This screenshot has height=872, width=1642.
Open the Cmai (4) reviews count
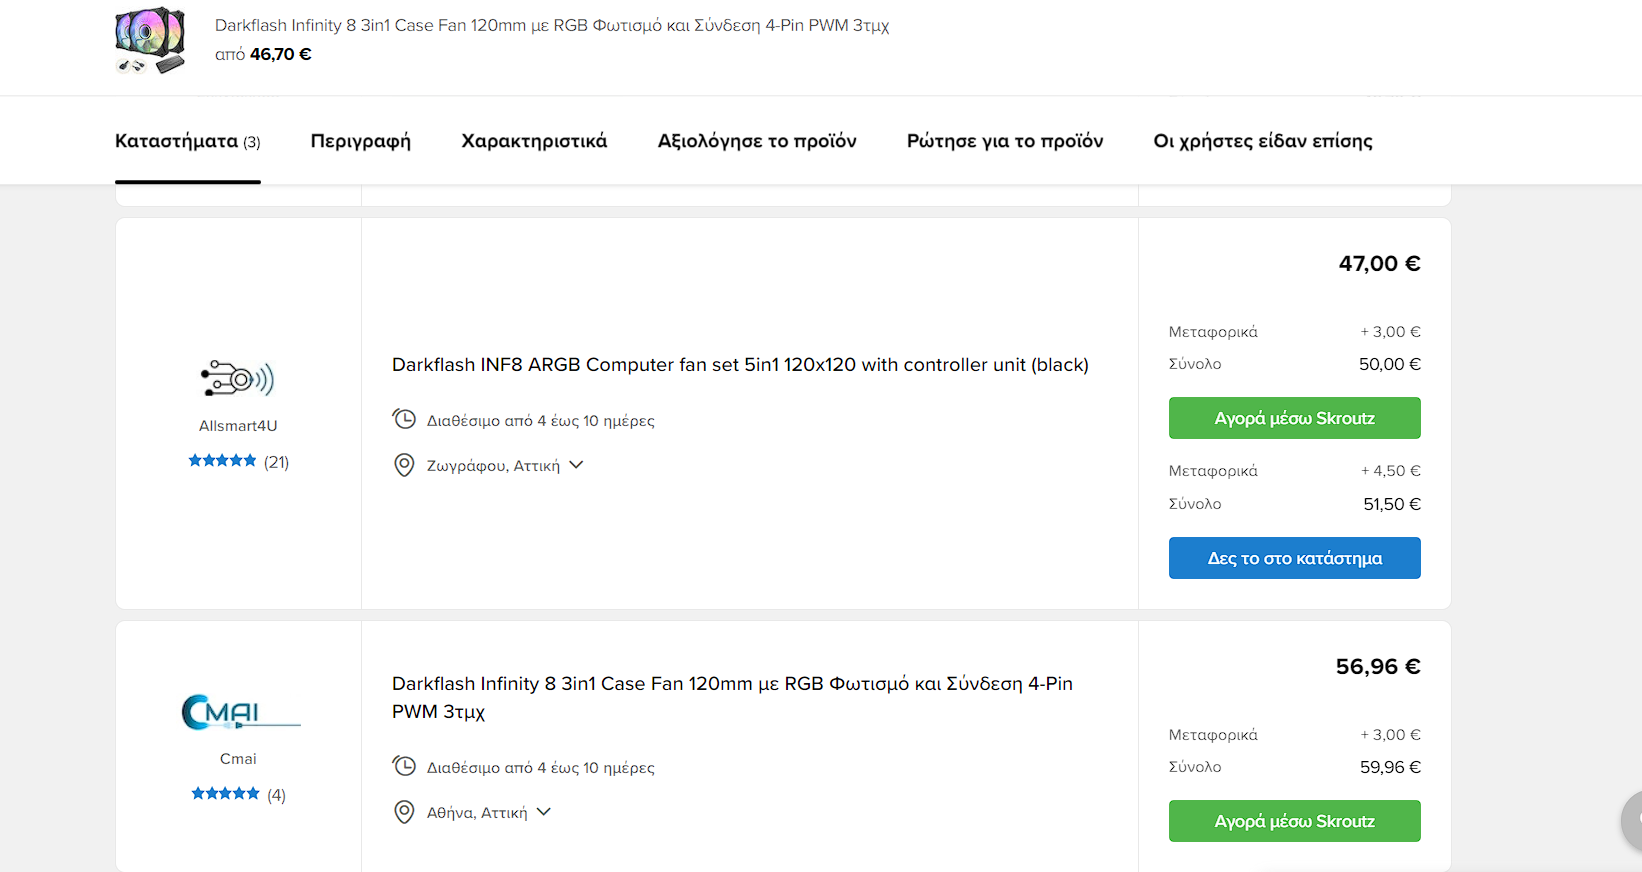(276, 795)
